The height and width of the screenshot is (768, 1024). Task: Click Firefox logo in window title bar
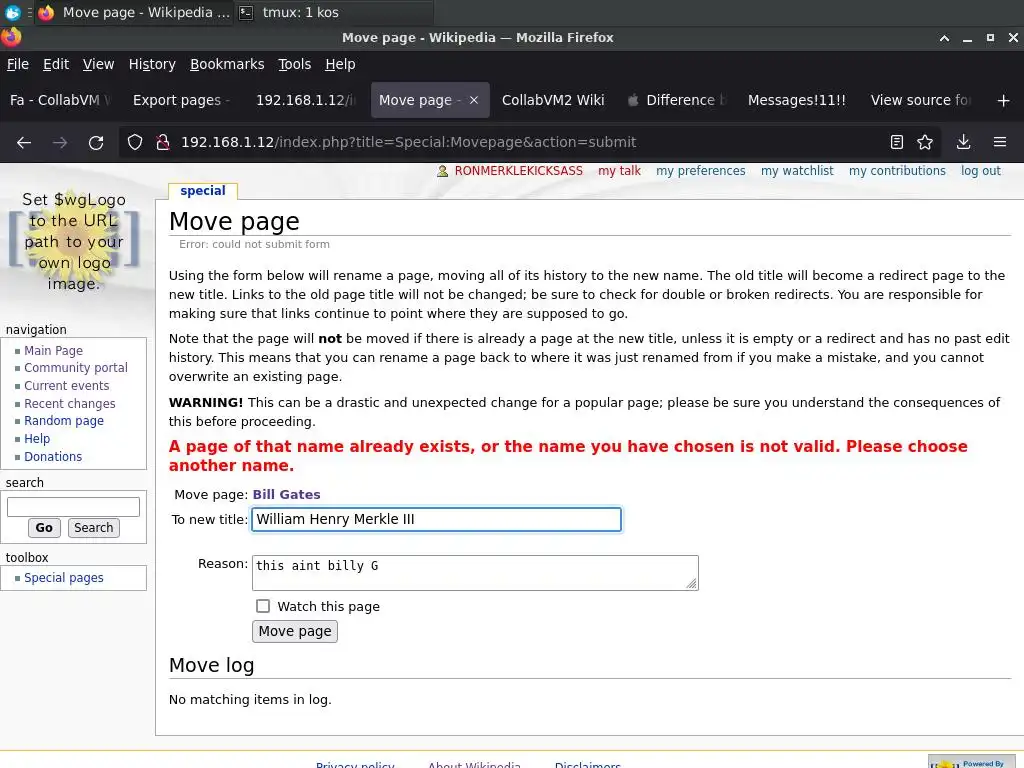click(x=11, y=37)
